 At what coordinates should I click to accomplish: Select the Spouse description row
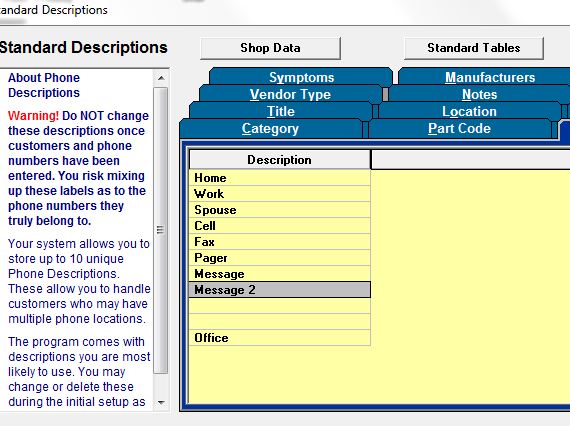click(280, 210)
